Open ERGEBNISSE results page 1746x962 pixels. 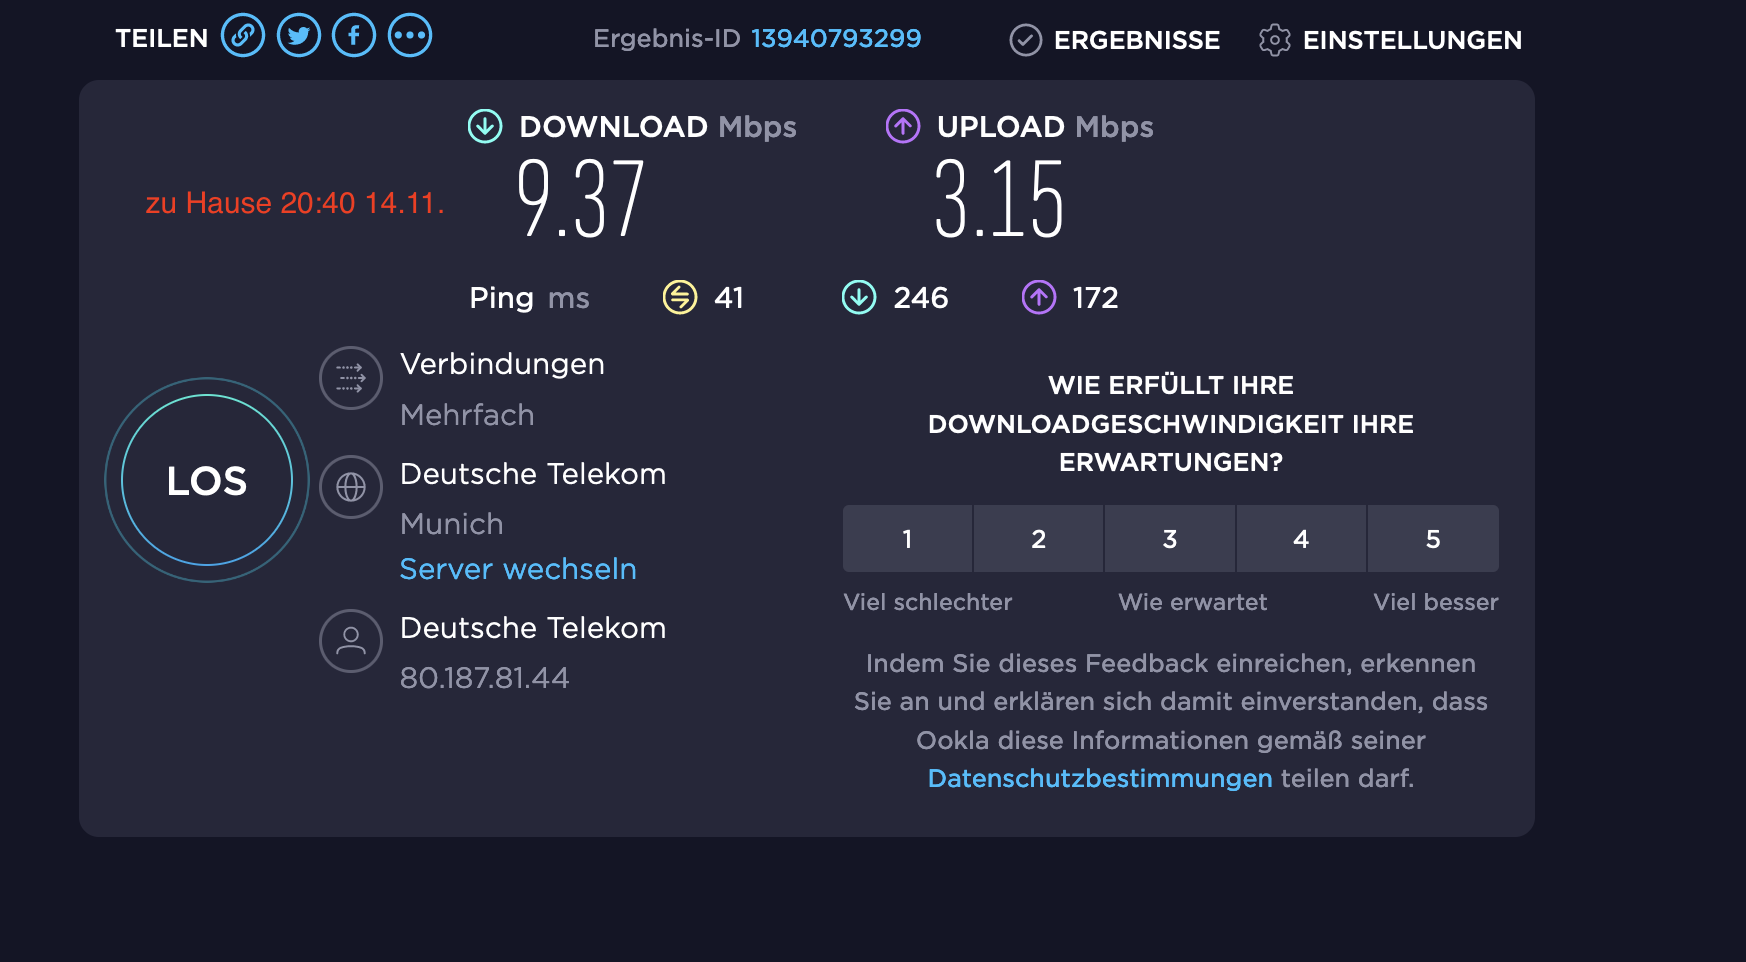click(1115, 40)
